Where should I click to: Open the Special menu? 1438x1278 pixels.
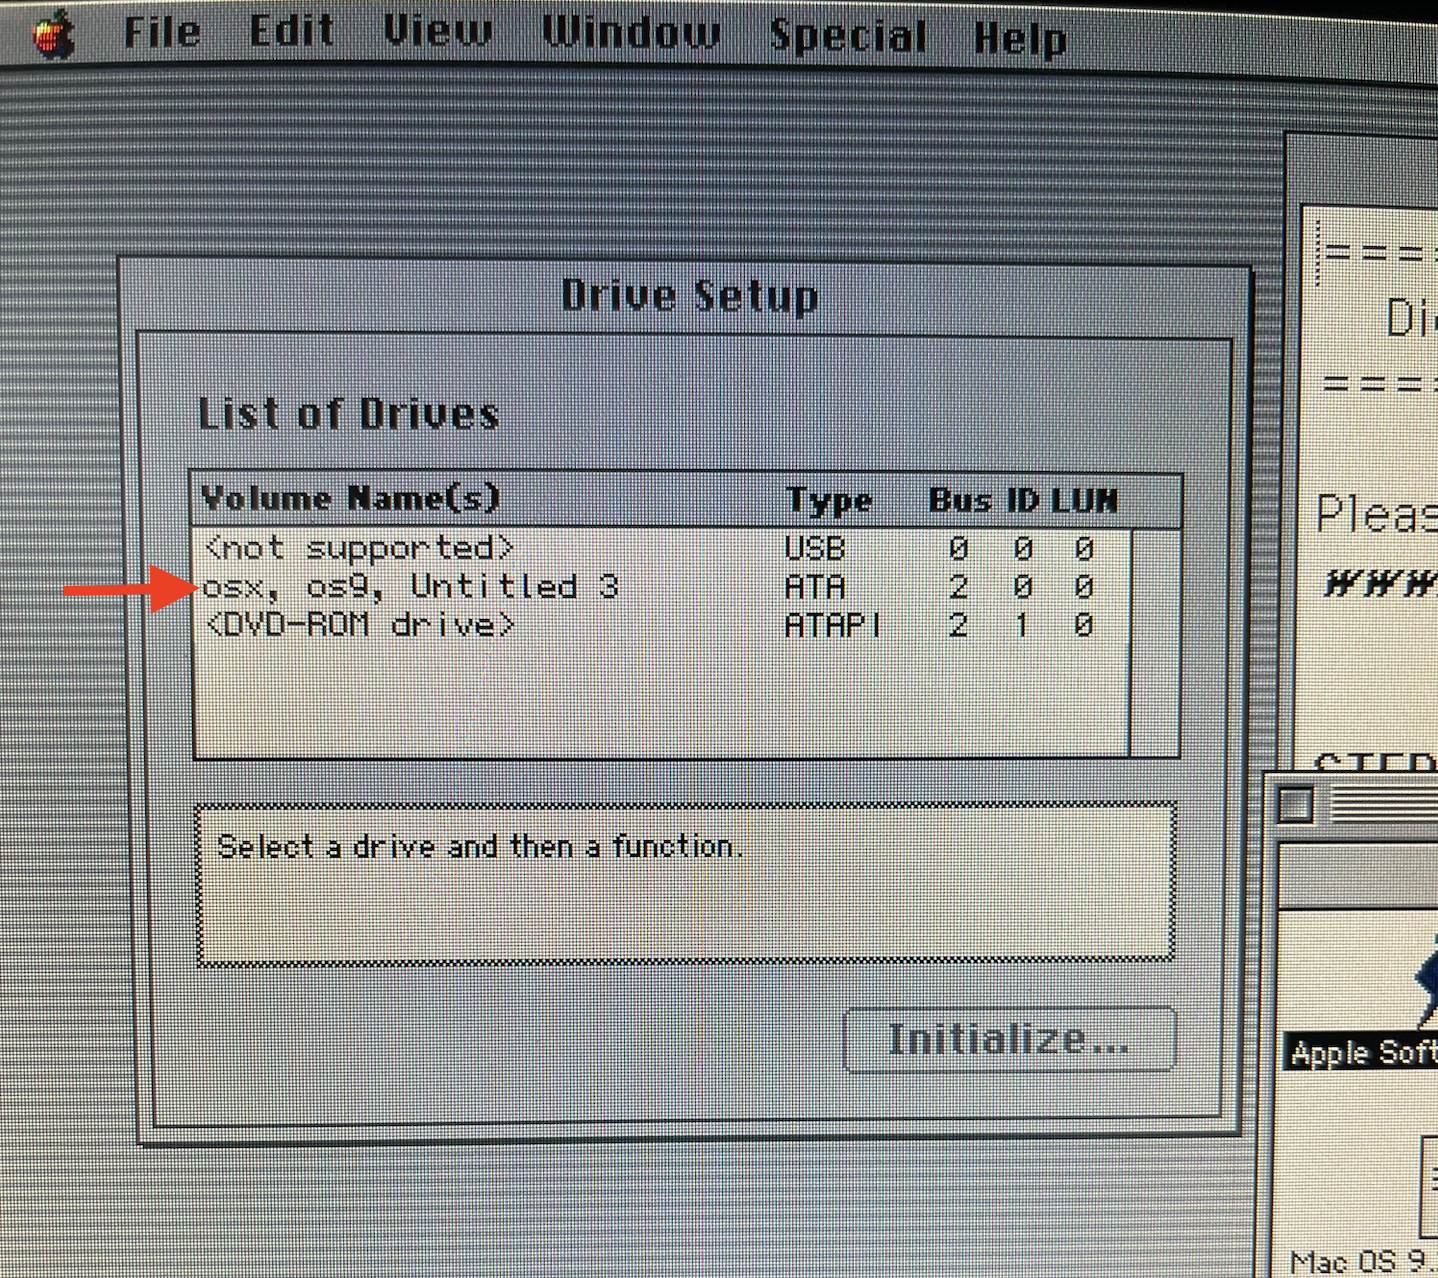pos(848,36)
